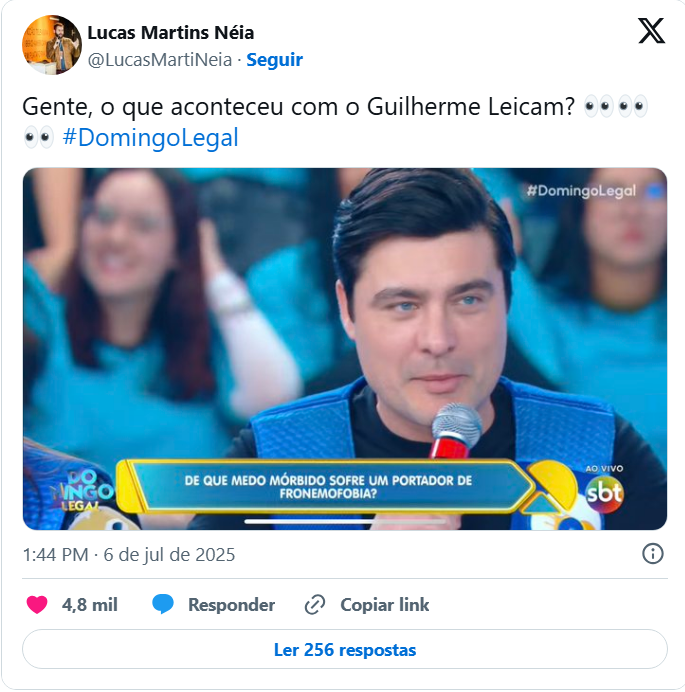
Task: Click the Responder button
Action: [231, 605]
